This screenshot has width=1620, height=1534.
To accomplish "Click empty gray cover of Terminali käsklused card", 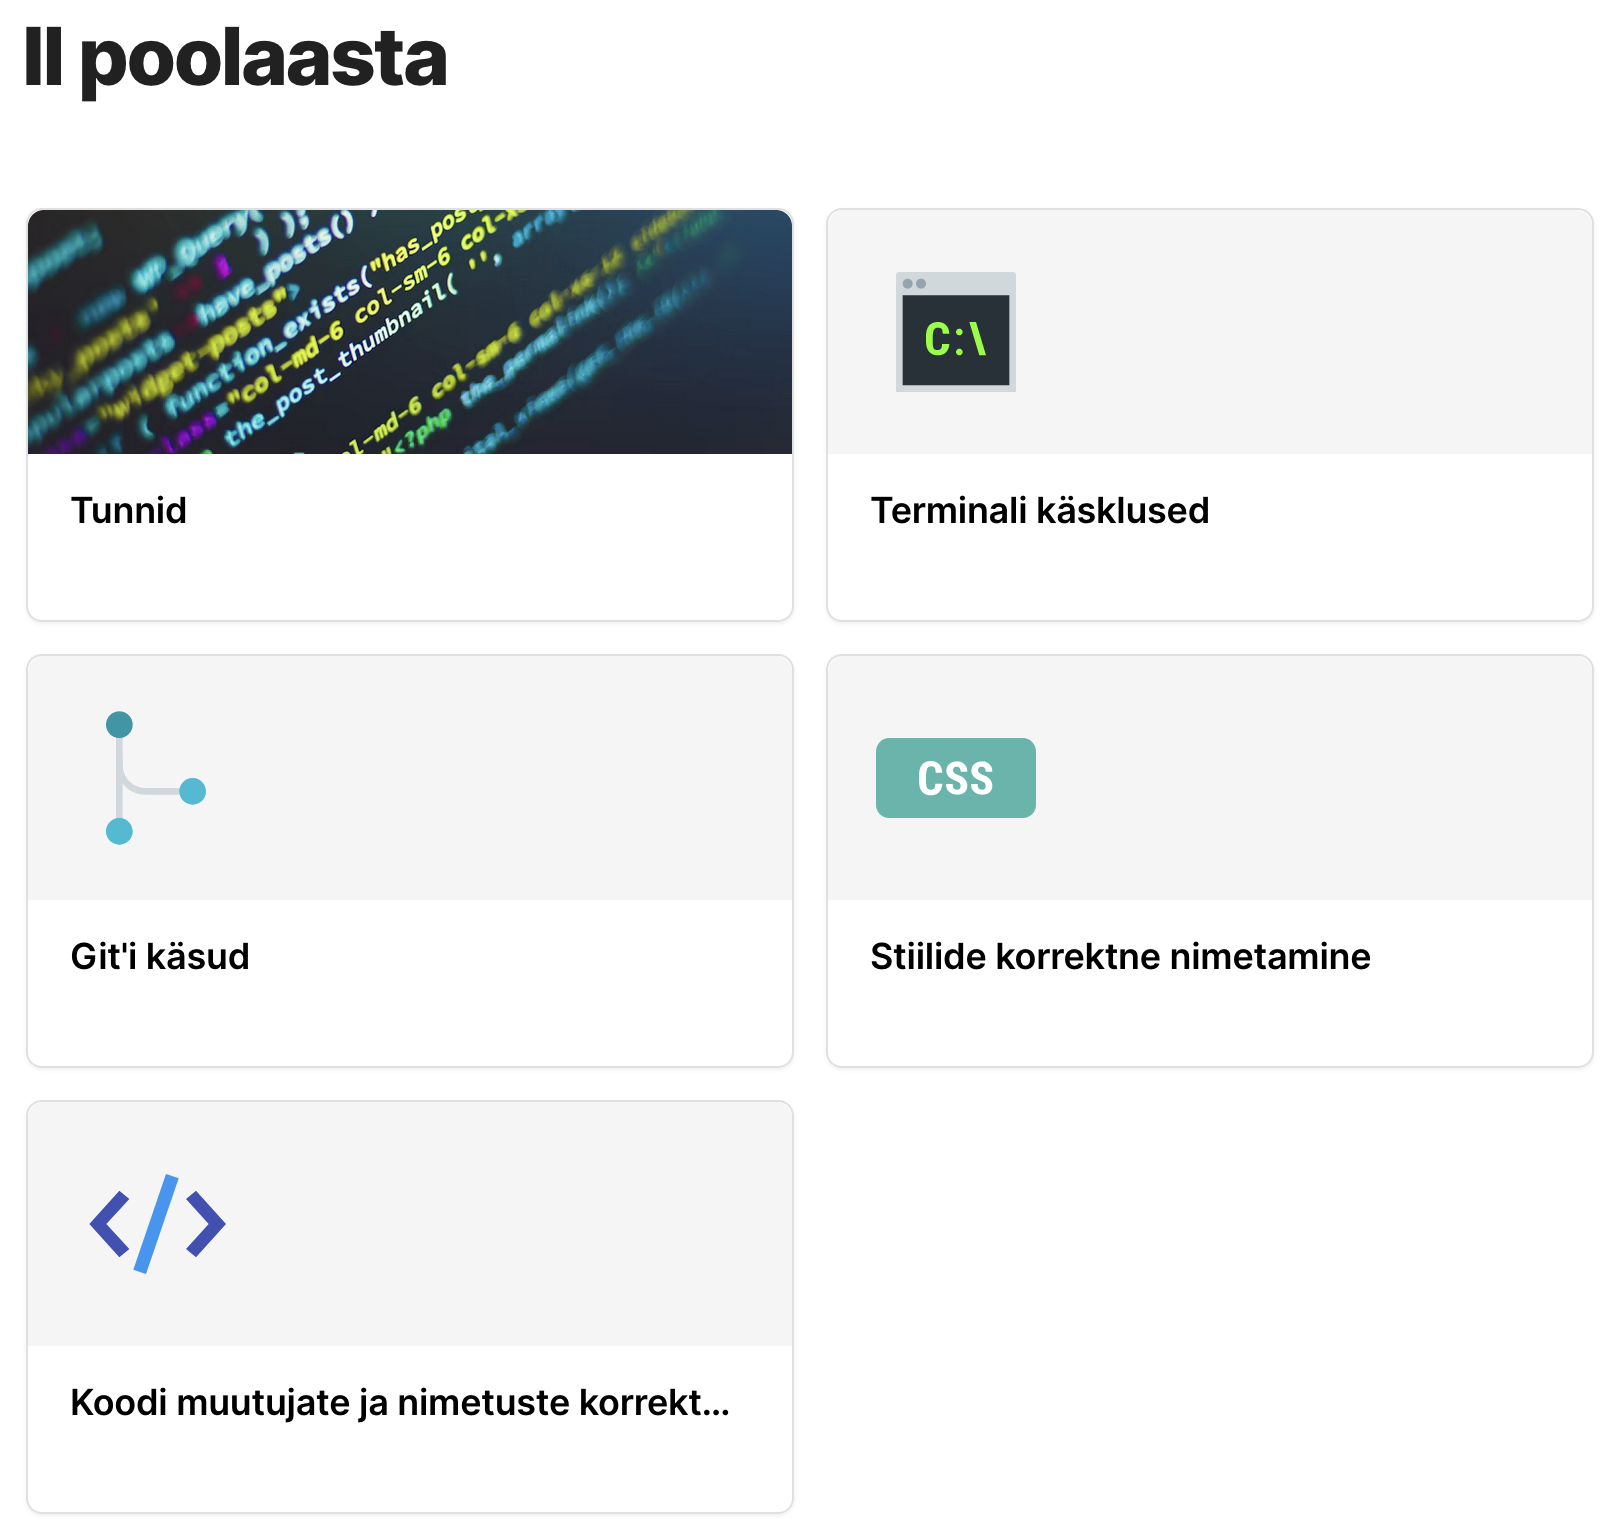I will (1300, 332).
